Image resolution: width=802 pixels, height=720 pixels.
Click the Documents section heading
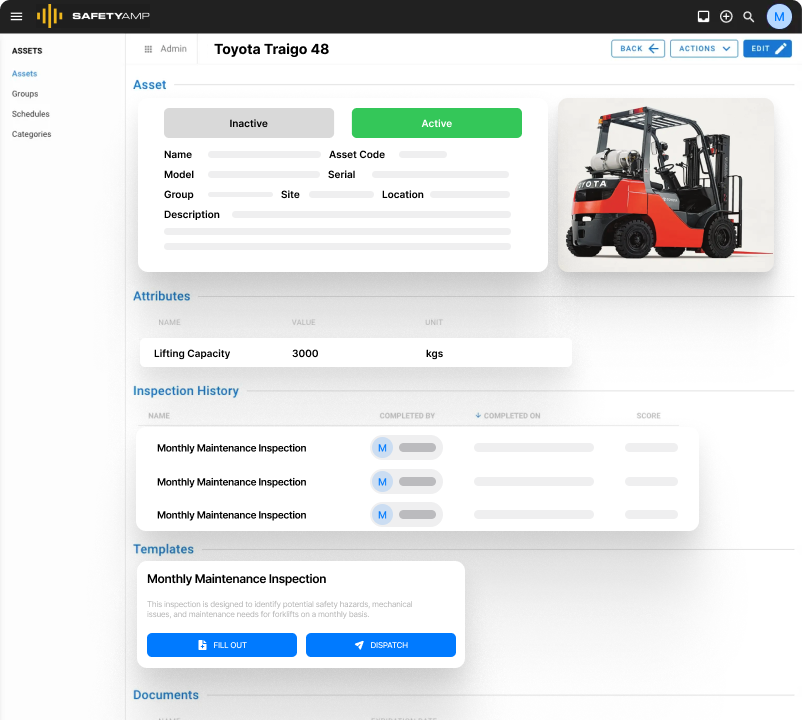166,695
